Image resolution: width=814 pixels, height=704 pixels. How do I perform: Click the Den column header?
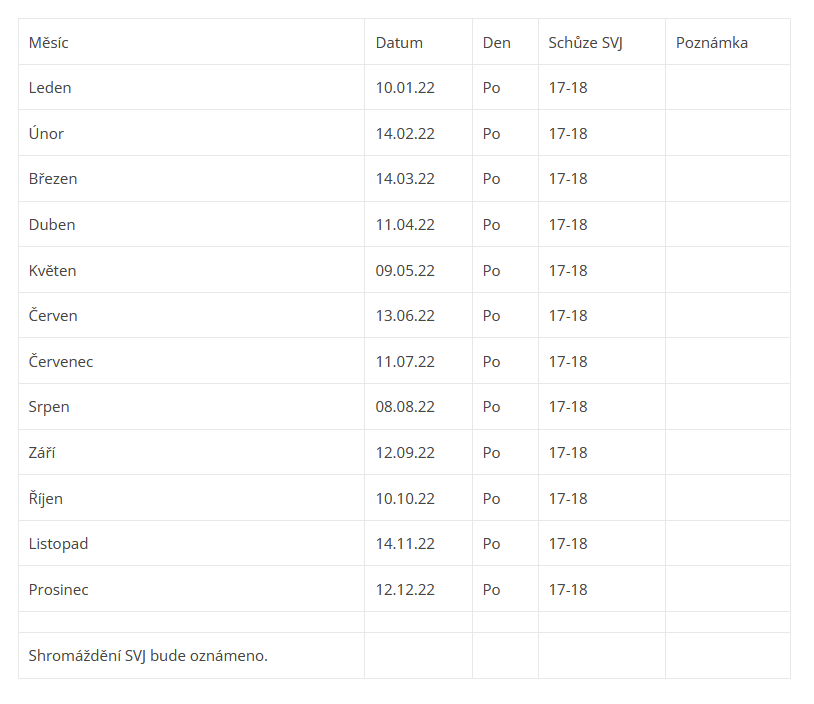[496, 43]
